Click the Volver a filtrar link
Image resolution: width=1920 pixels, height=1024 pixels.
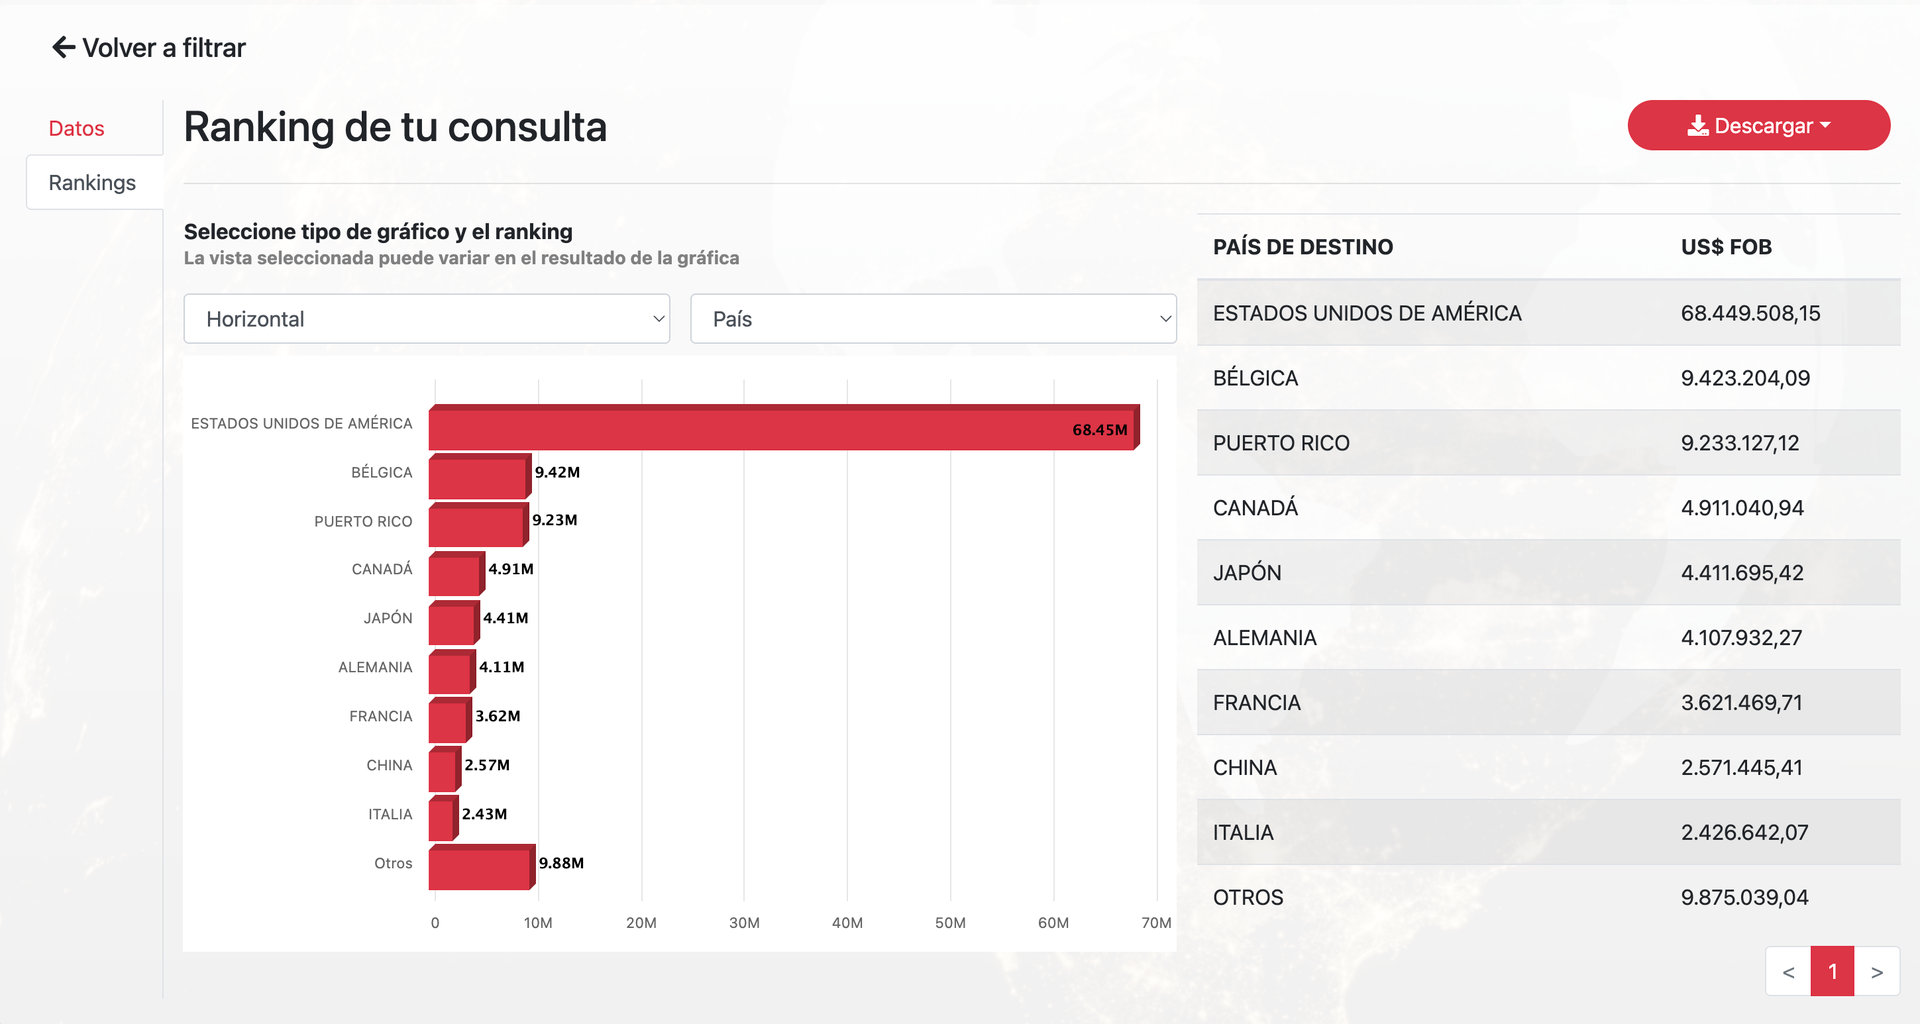(x=149, y=47)
